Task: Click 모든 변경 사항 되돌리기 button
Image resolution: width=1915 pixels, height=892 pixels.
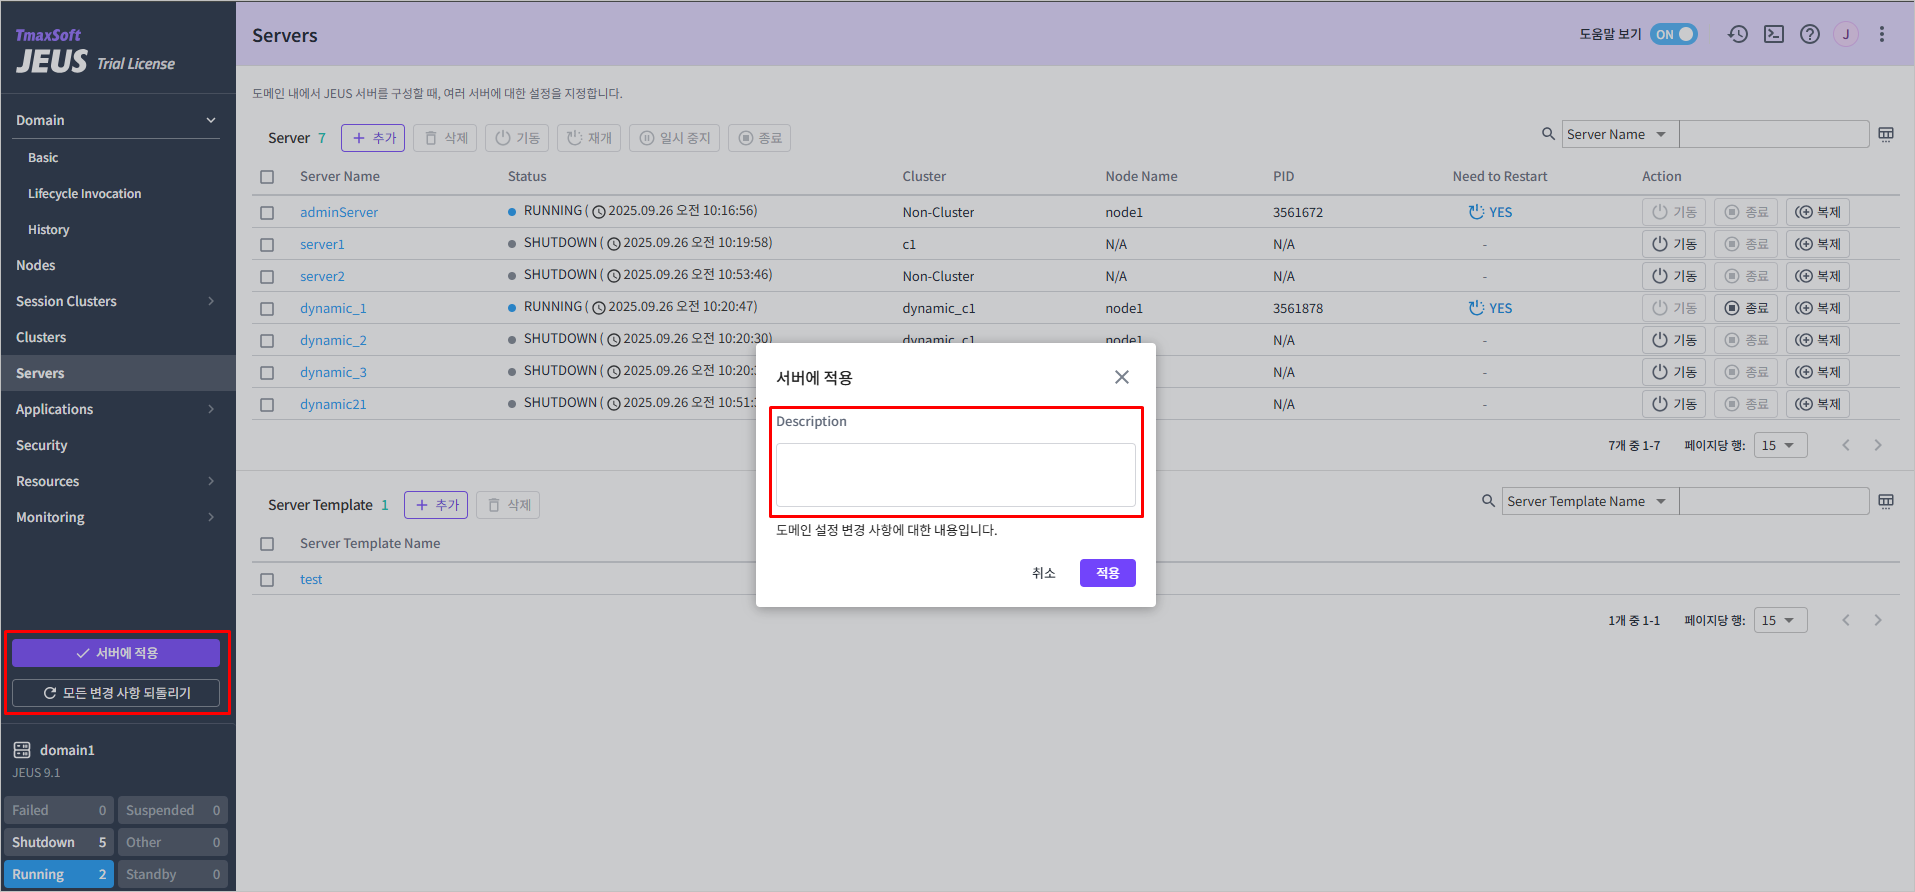Action: (x=116, y=693)
